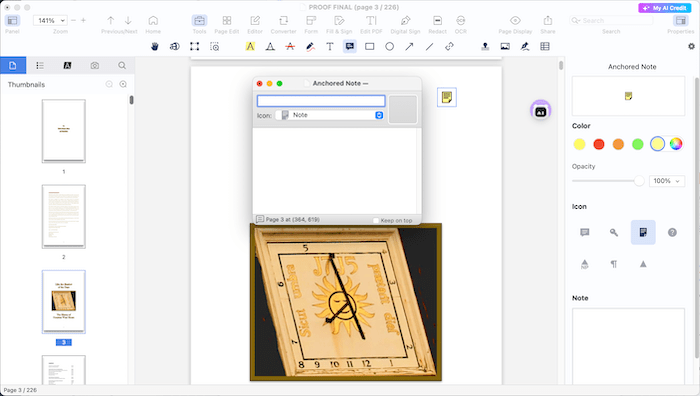Select the Circle shape tool

point(390,46)
